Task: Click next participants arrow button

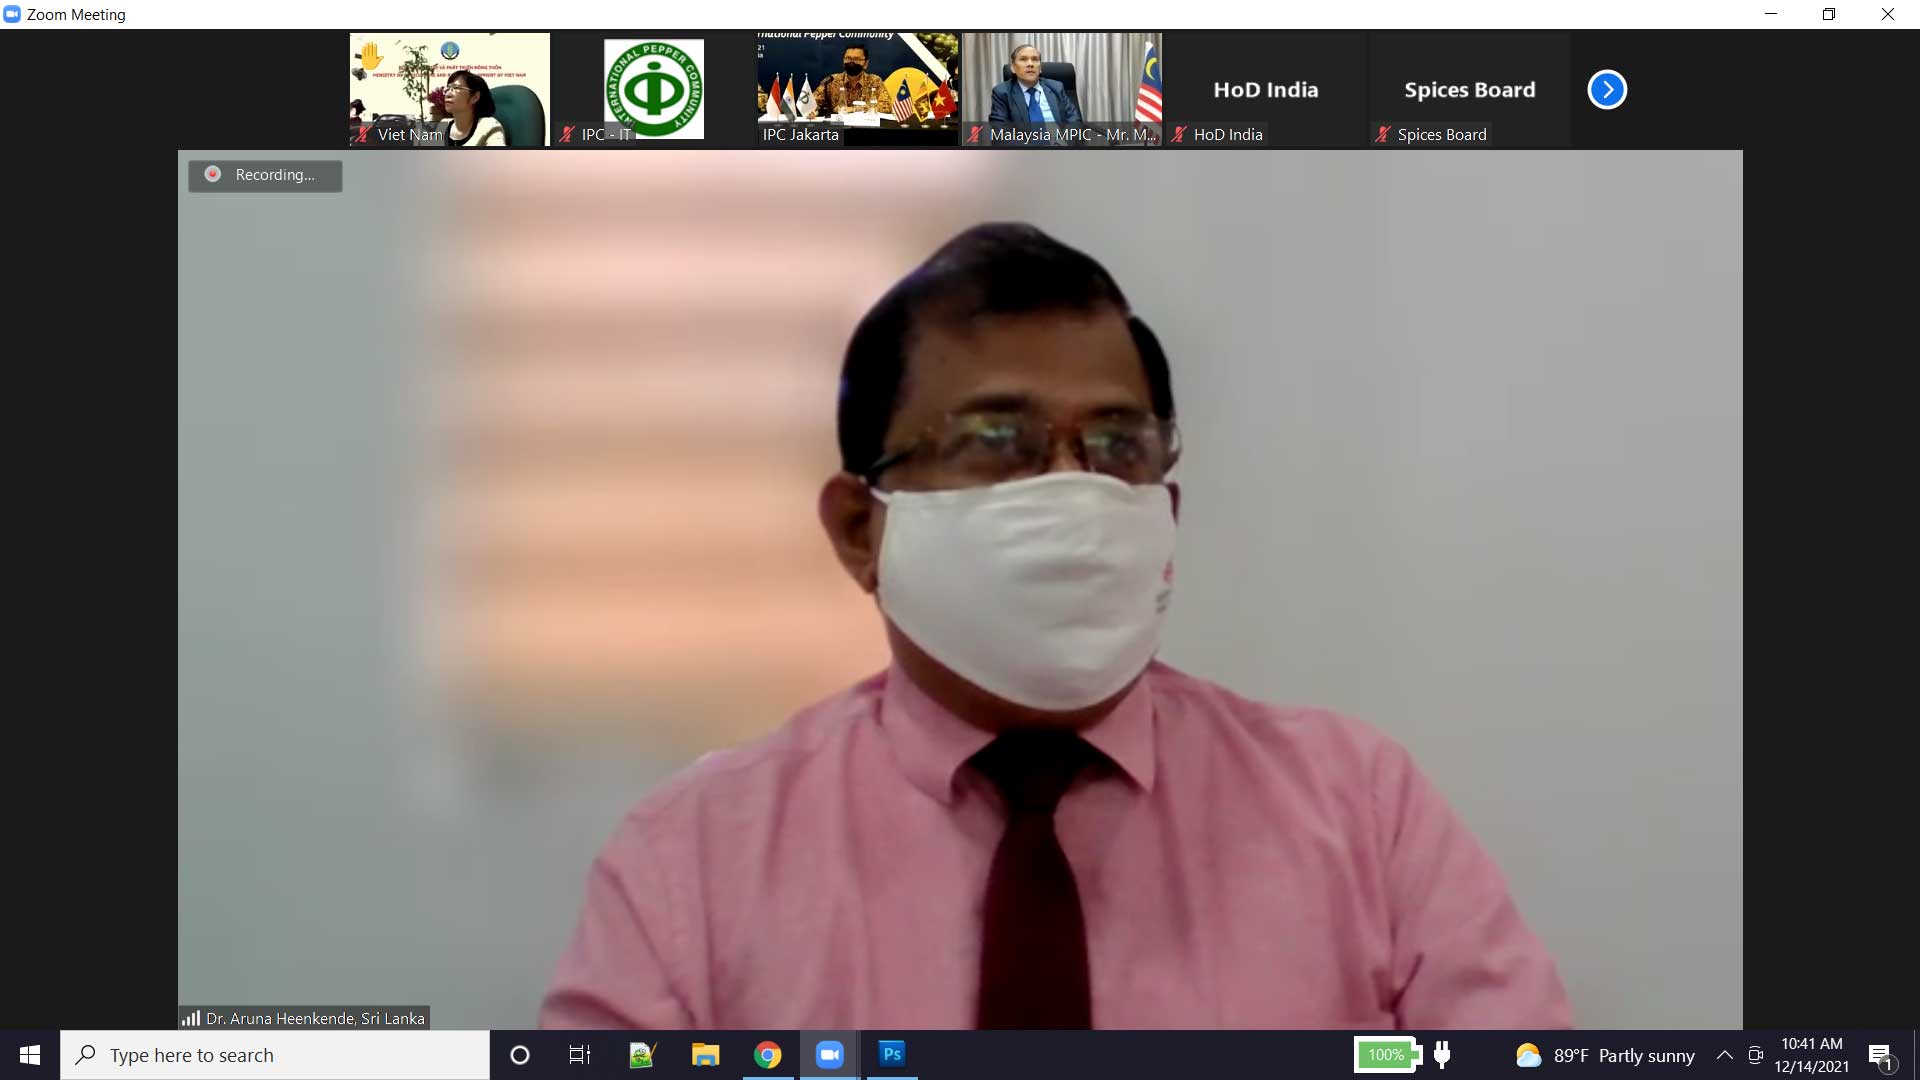Action: tap(1607, 90)
